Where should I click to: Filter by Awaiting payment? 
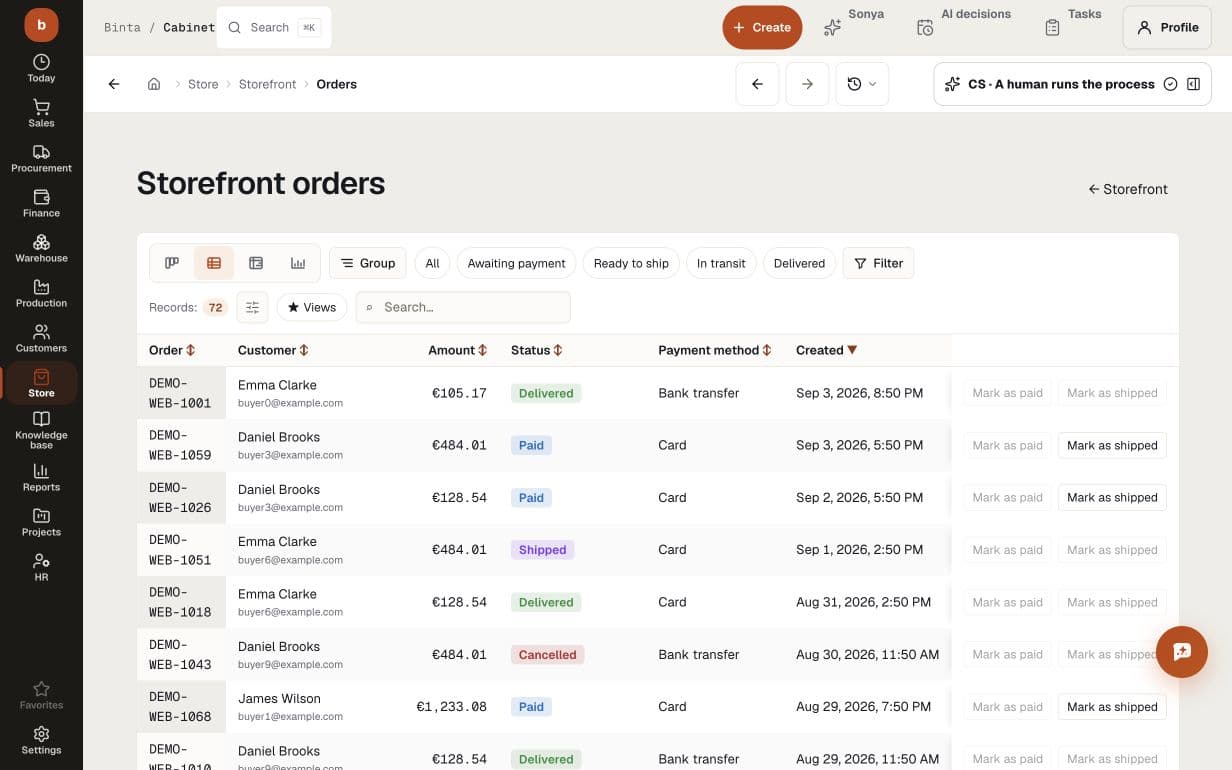click(x=516, y=263)
